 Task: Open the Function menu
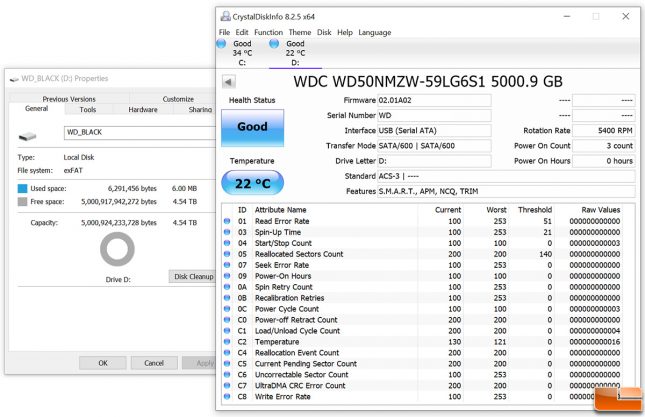(x=269, y=32)
